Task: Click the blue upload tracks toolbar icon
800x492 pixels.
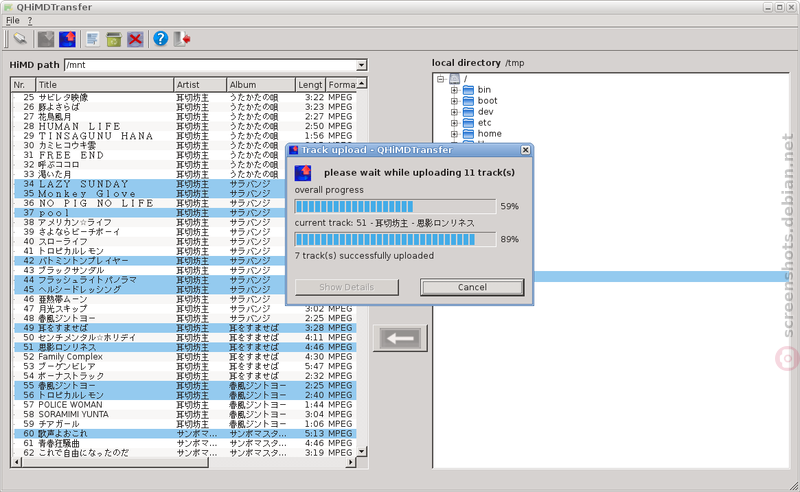Action: click(67, 39)
